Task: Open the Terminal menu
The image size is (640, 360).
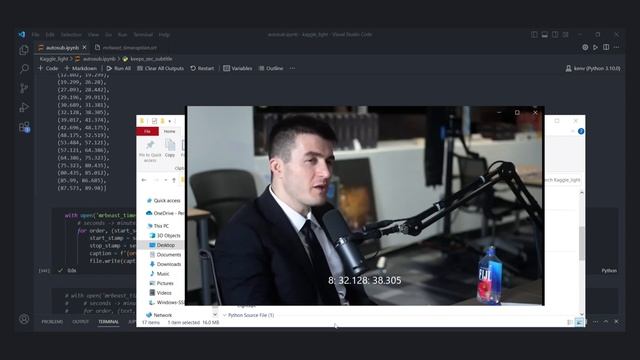Action: coord(143,35)
